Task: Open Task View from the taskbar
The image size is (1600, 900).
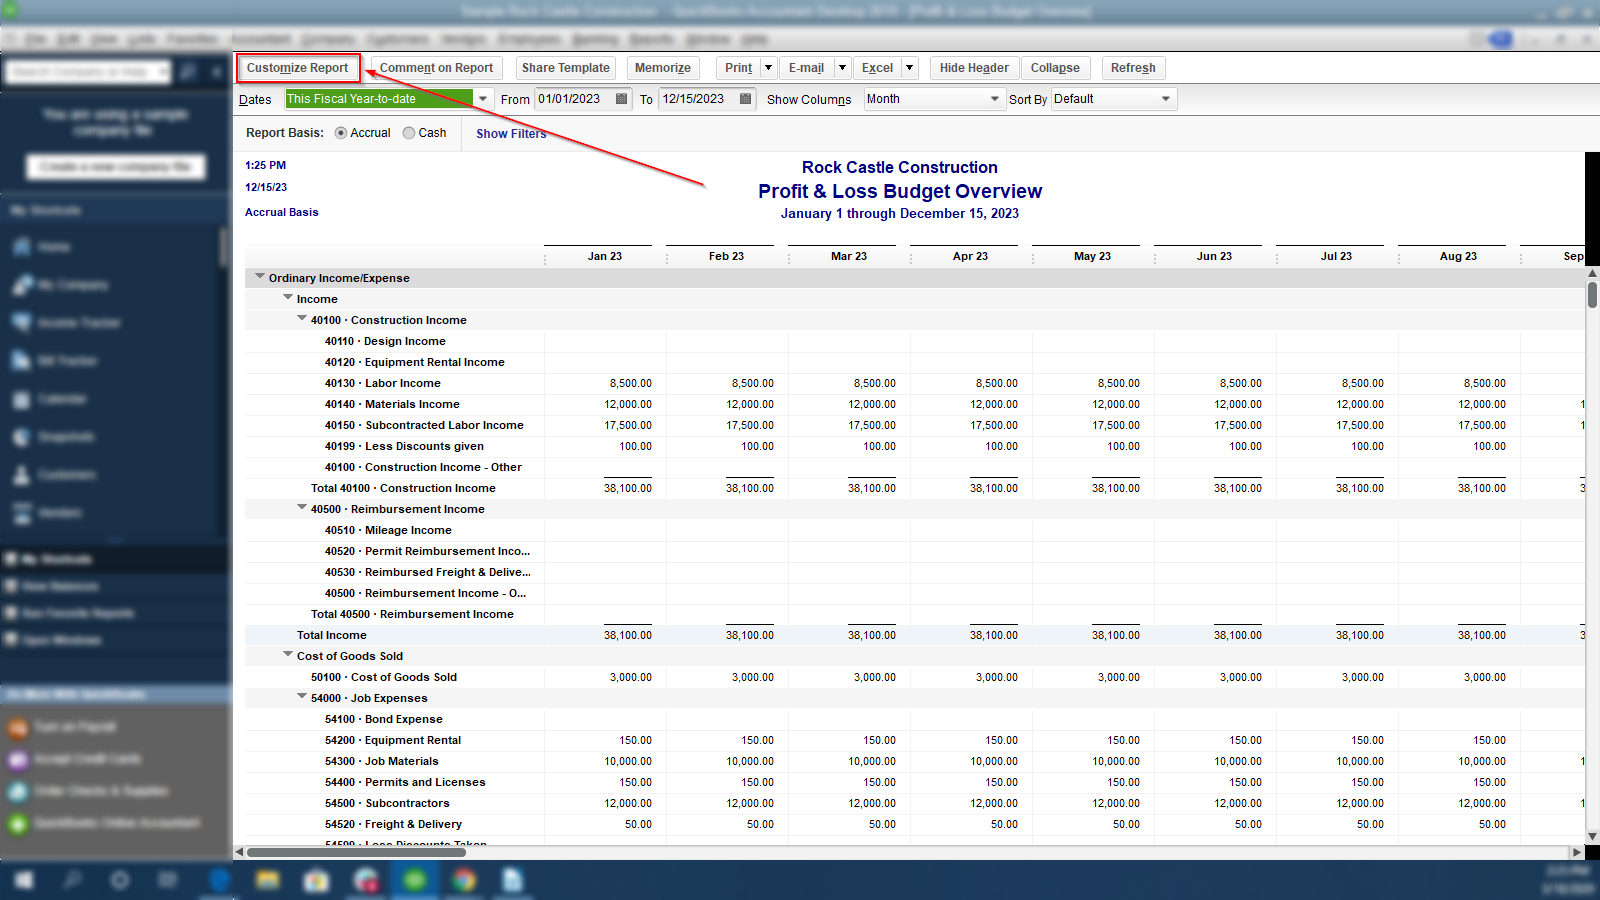Action: coord(168,880)
